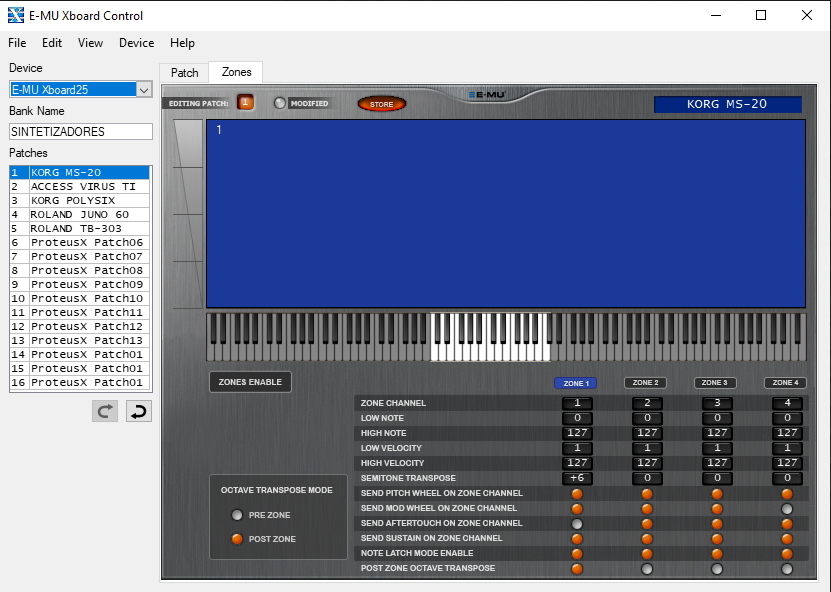Screen dimensions: 831x592
Task: Toggle Zone 3 note latch mode LED
Action: [717, 554]
